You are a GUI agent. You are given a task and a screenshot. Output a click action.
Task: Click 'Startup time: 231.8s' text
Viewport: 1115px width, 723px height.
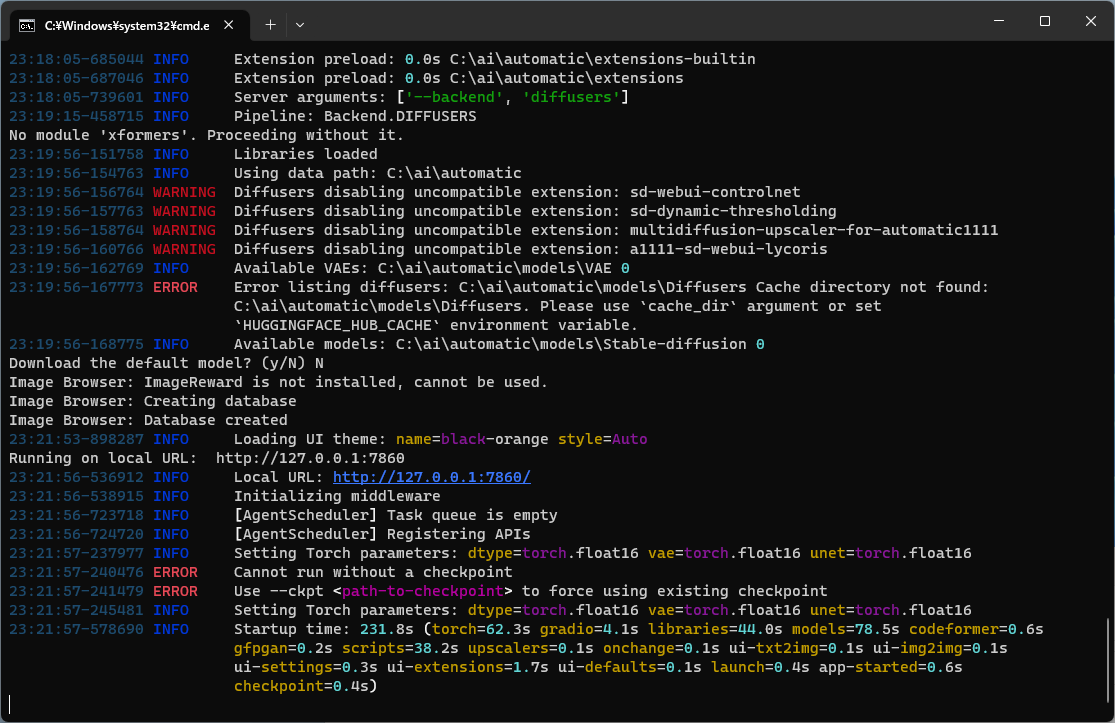click(324, 629)
